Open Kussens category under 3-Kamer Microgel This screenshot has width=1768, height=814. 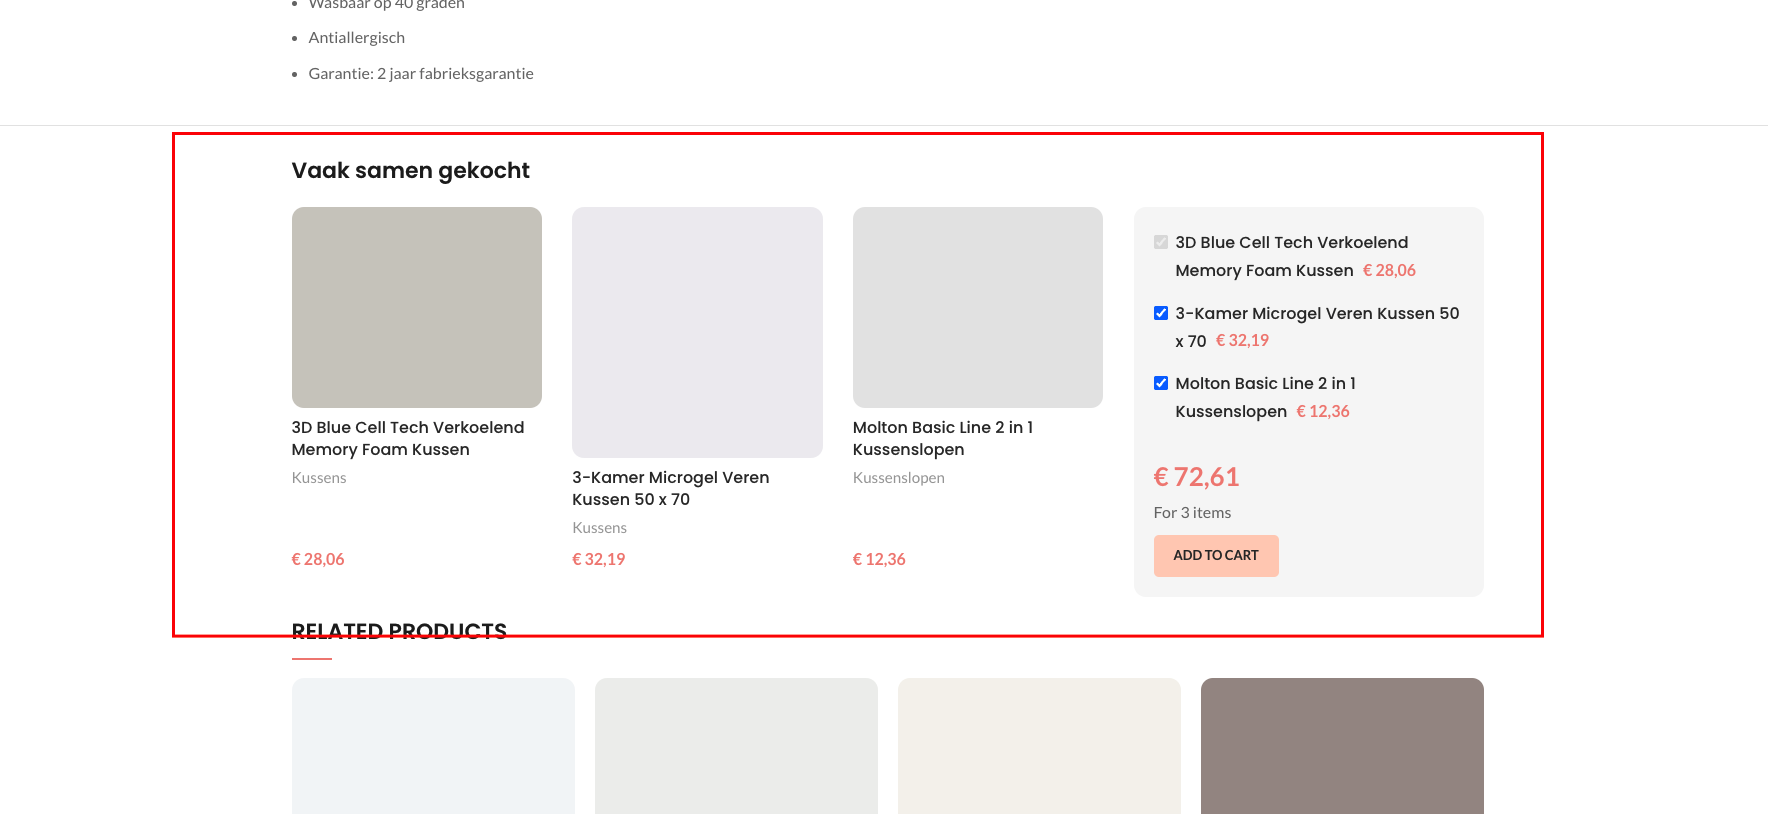click(x=599, y=528)
